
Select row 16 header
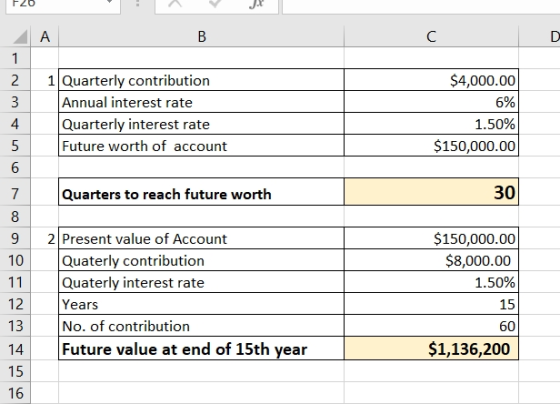click(x=15, y=393)
